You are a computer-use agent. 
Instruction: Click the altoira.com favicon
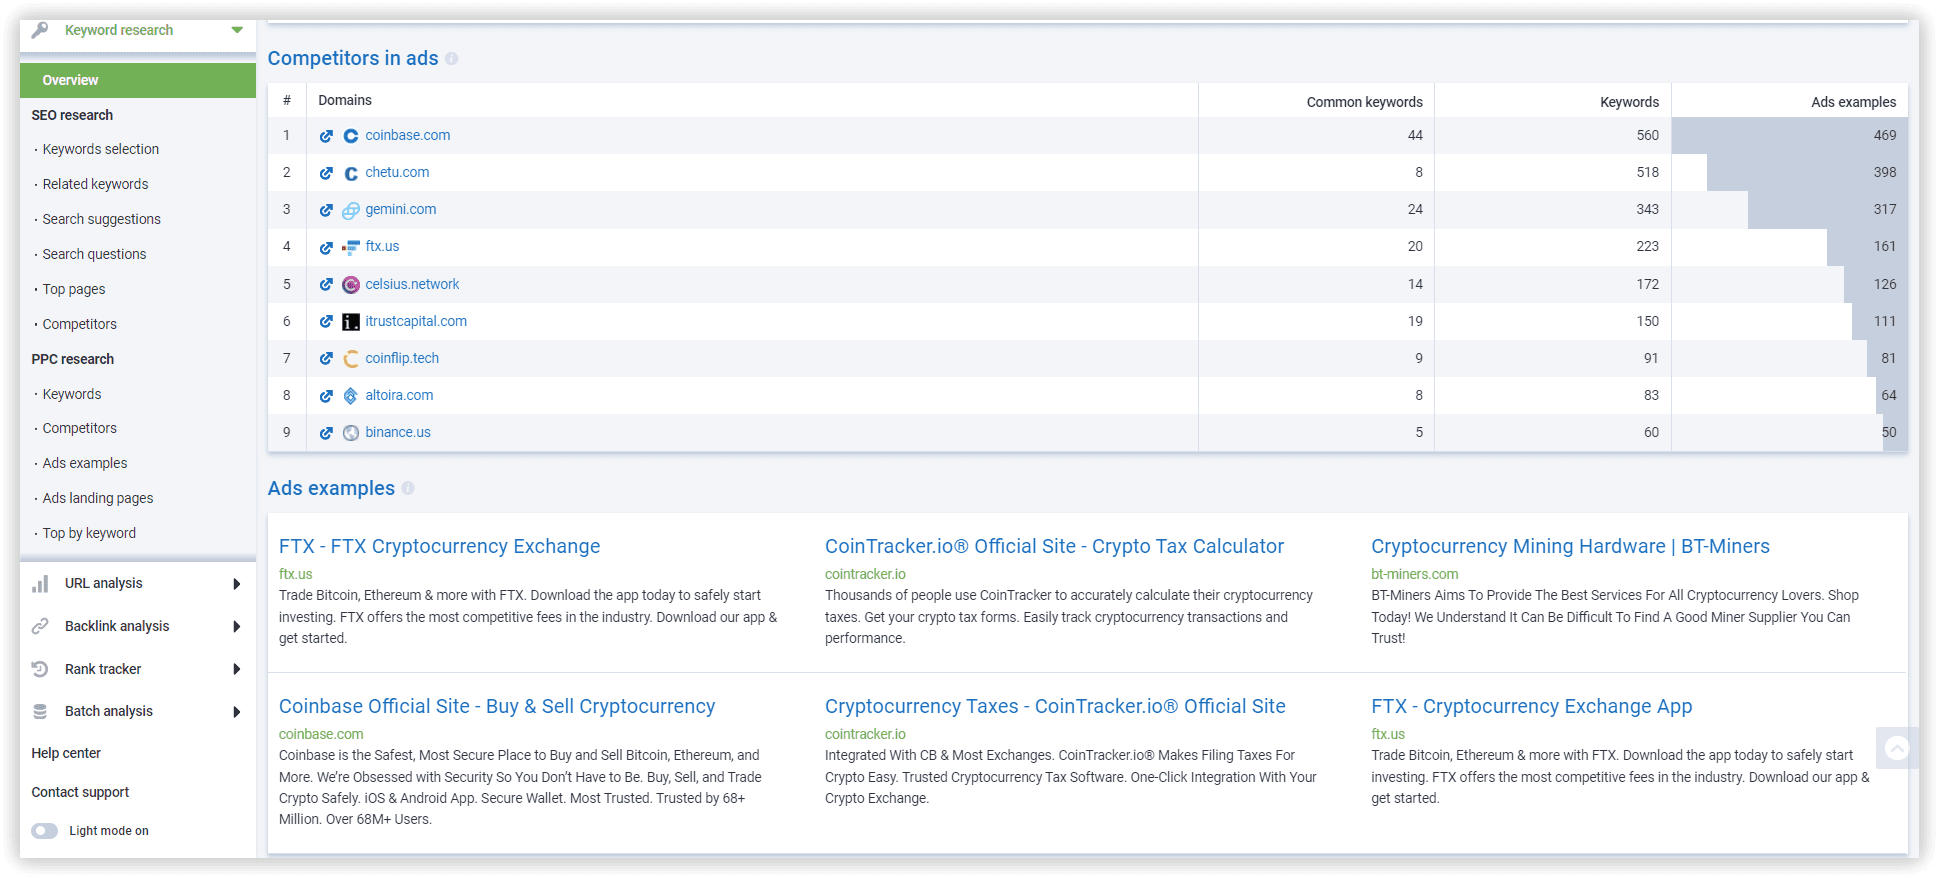(x=351, y=396)
